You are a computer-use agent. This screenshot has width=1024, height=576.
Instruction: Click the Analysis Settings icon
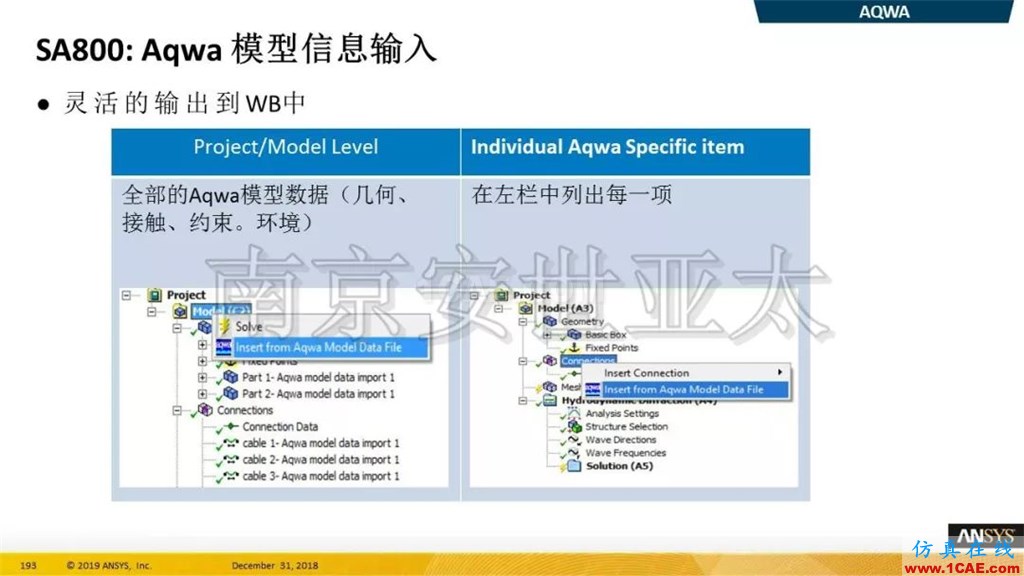coord(574,413)
